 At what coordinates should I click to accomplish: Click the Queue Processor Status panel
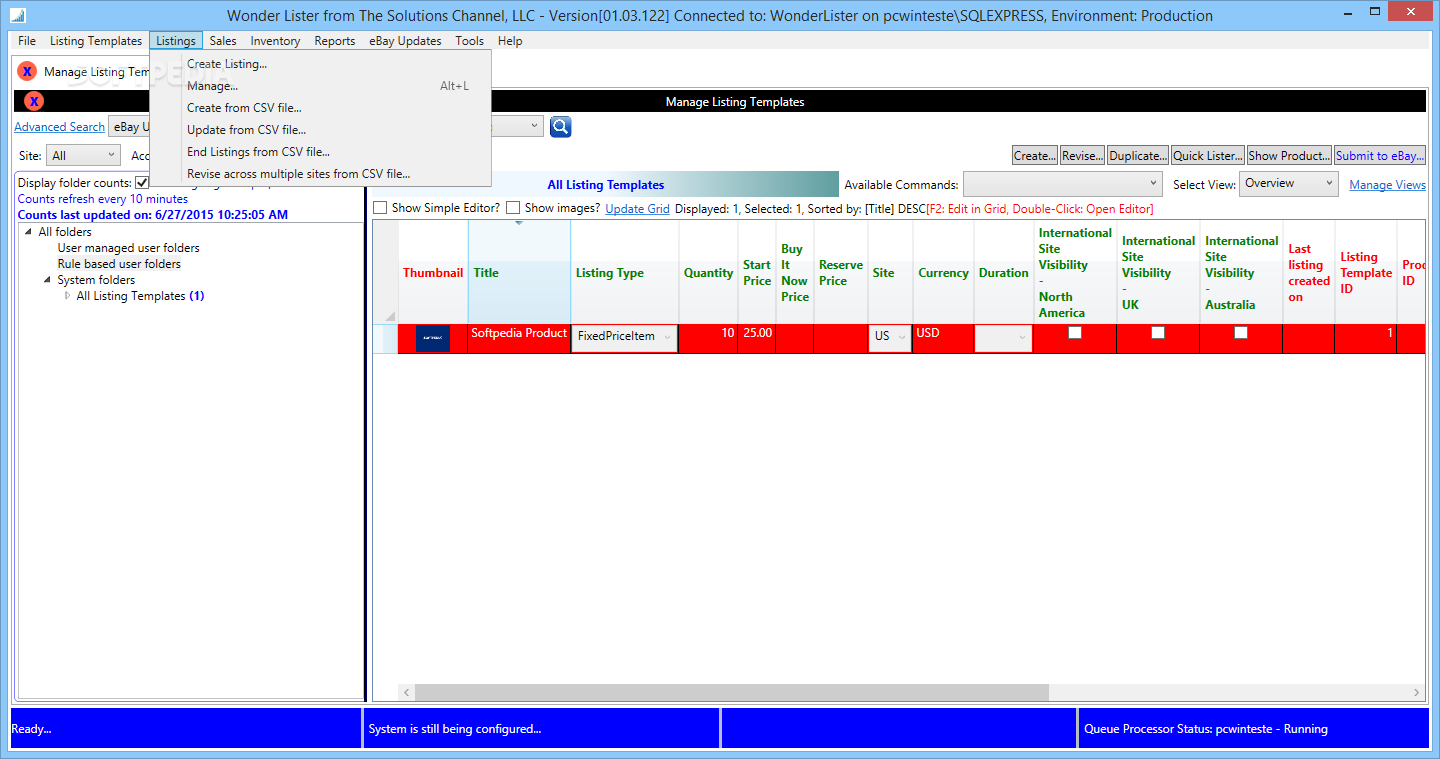click(x=1253, y=729)
